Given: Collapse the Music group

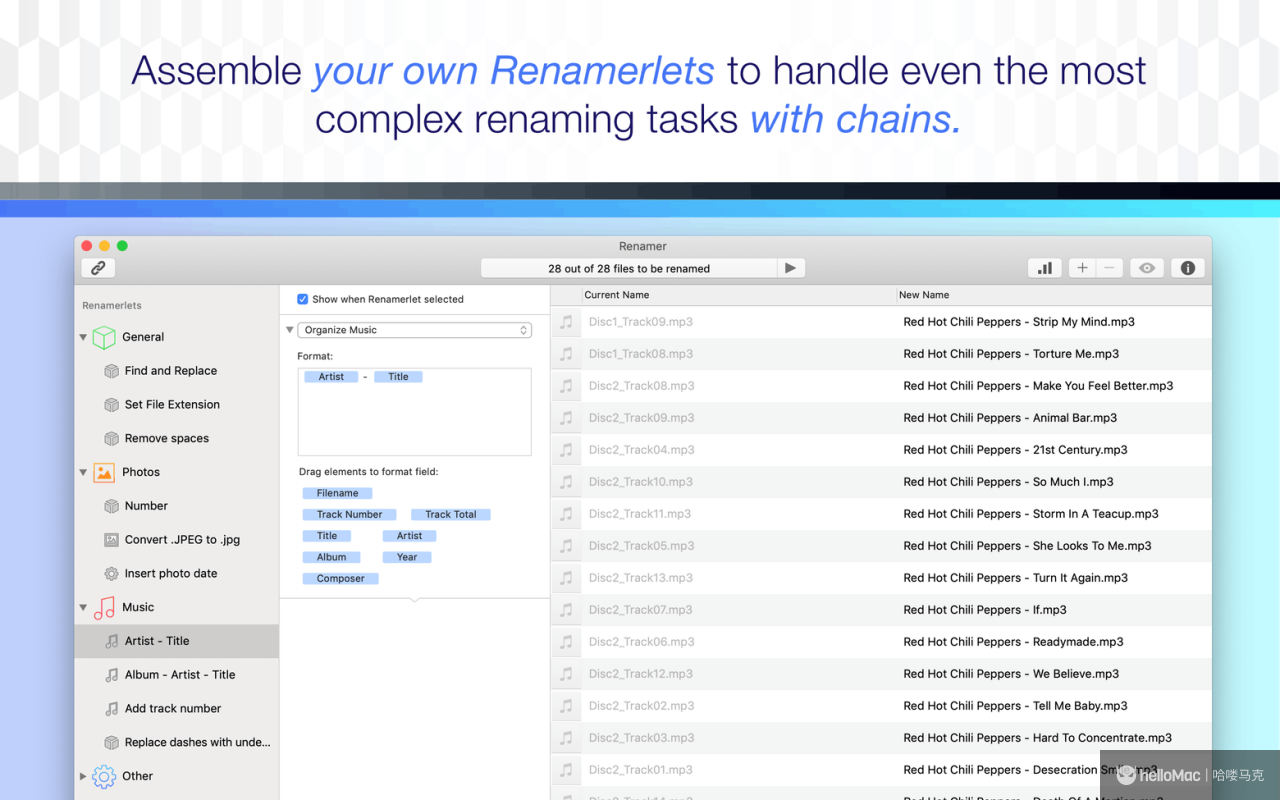Looking at the screenshot, I should point(83,608).
